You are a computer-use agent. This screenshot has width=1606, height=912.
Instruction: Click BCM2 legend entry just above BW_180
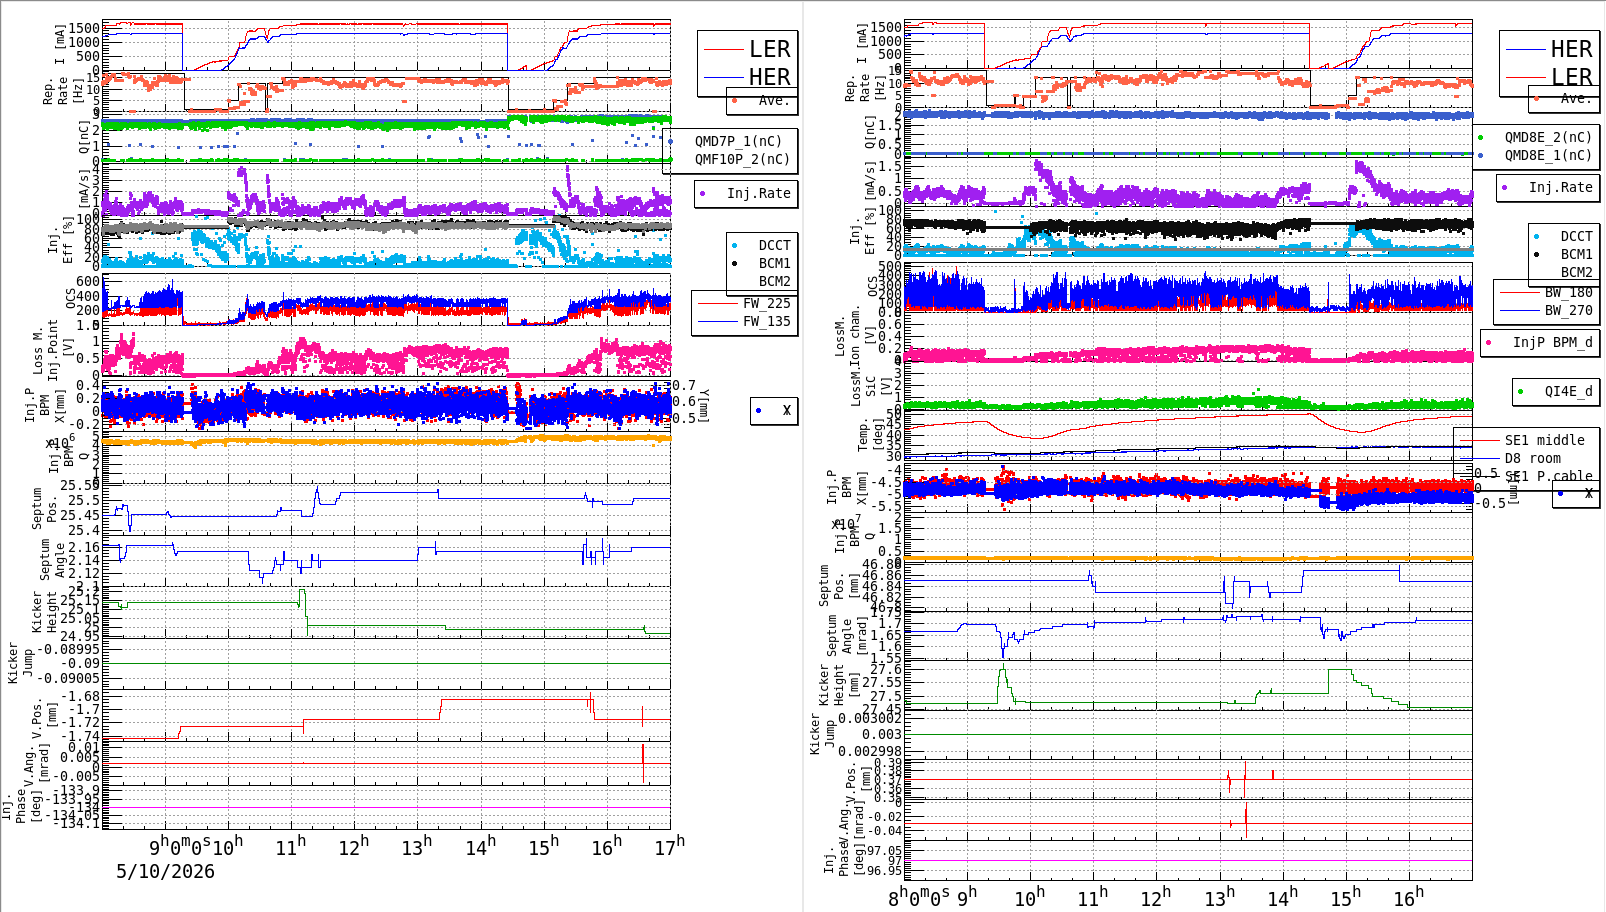pos(1576,272)
